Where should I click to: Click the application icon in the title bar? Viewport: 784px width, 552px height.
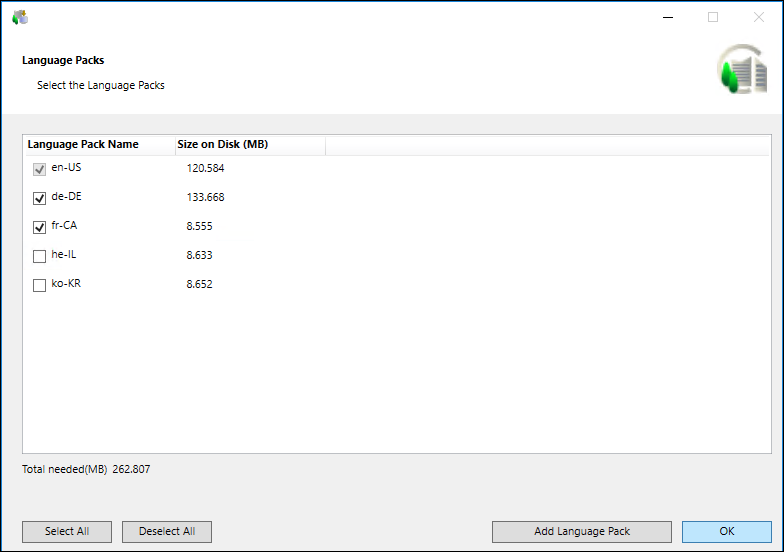[20, 17]
